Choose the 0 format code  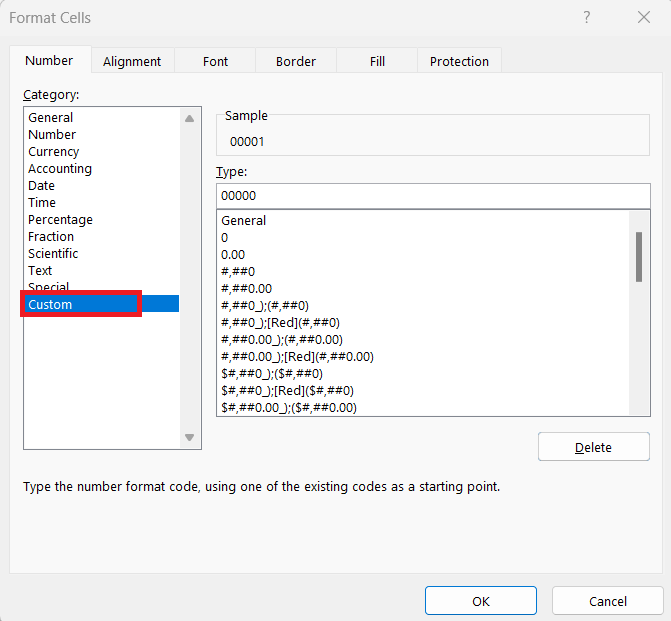click(423, 238)
